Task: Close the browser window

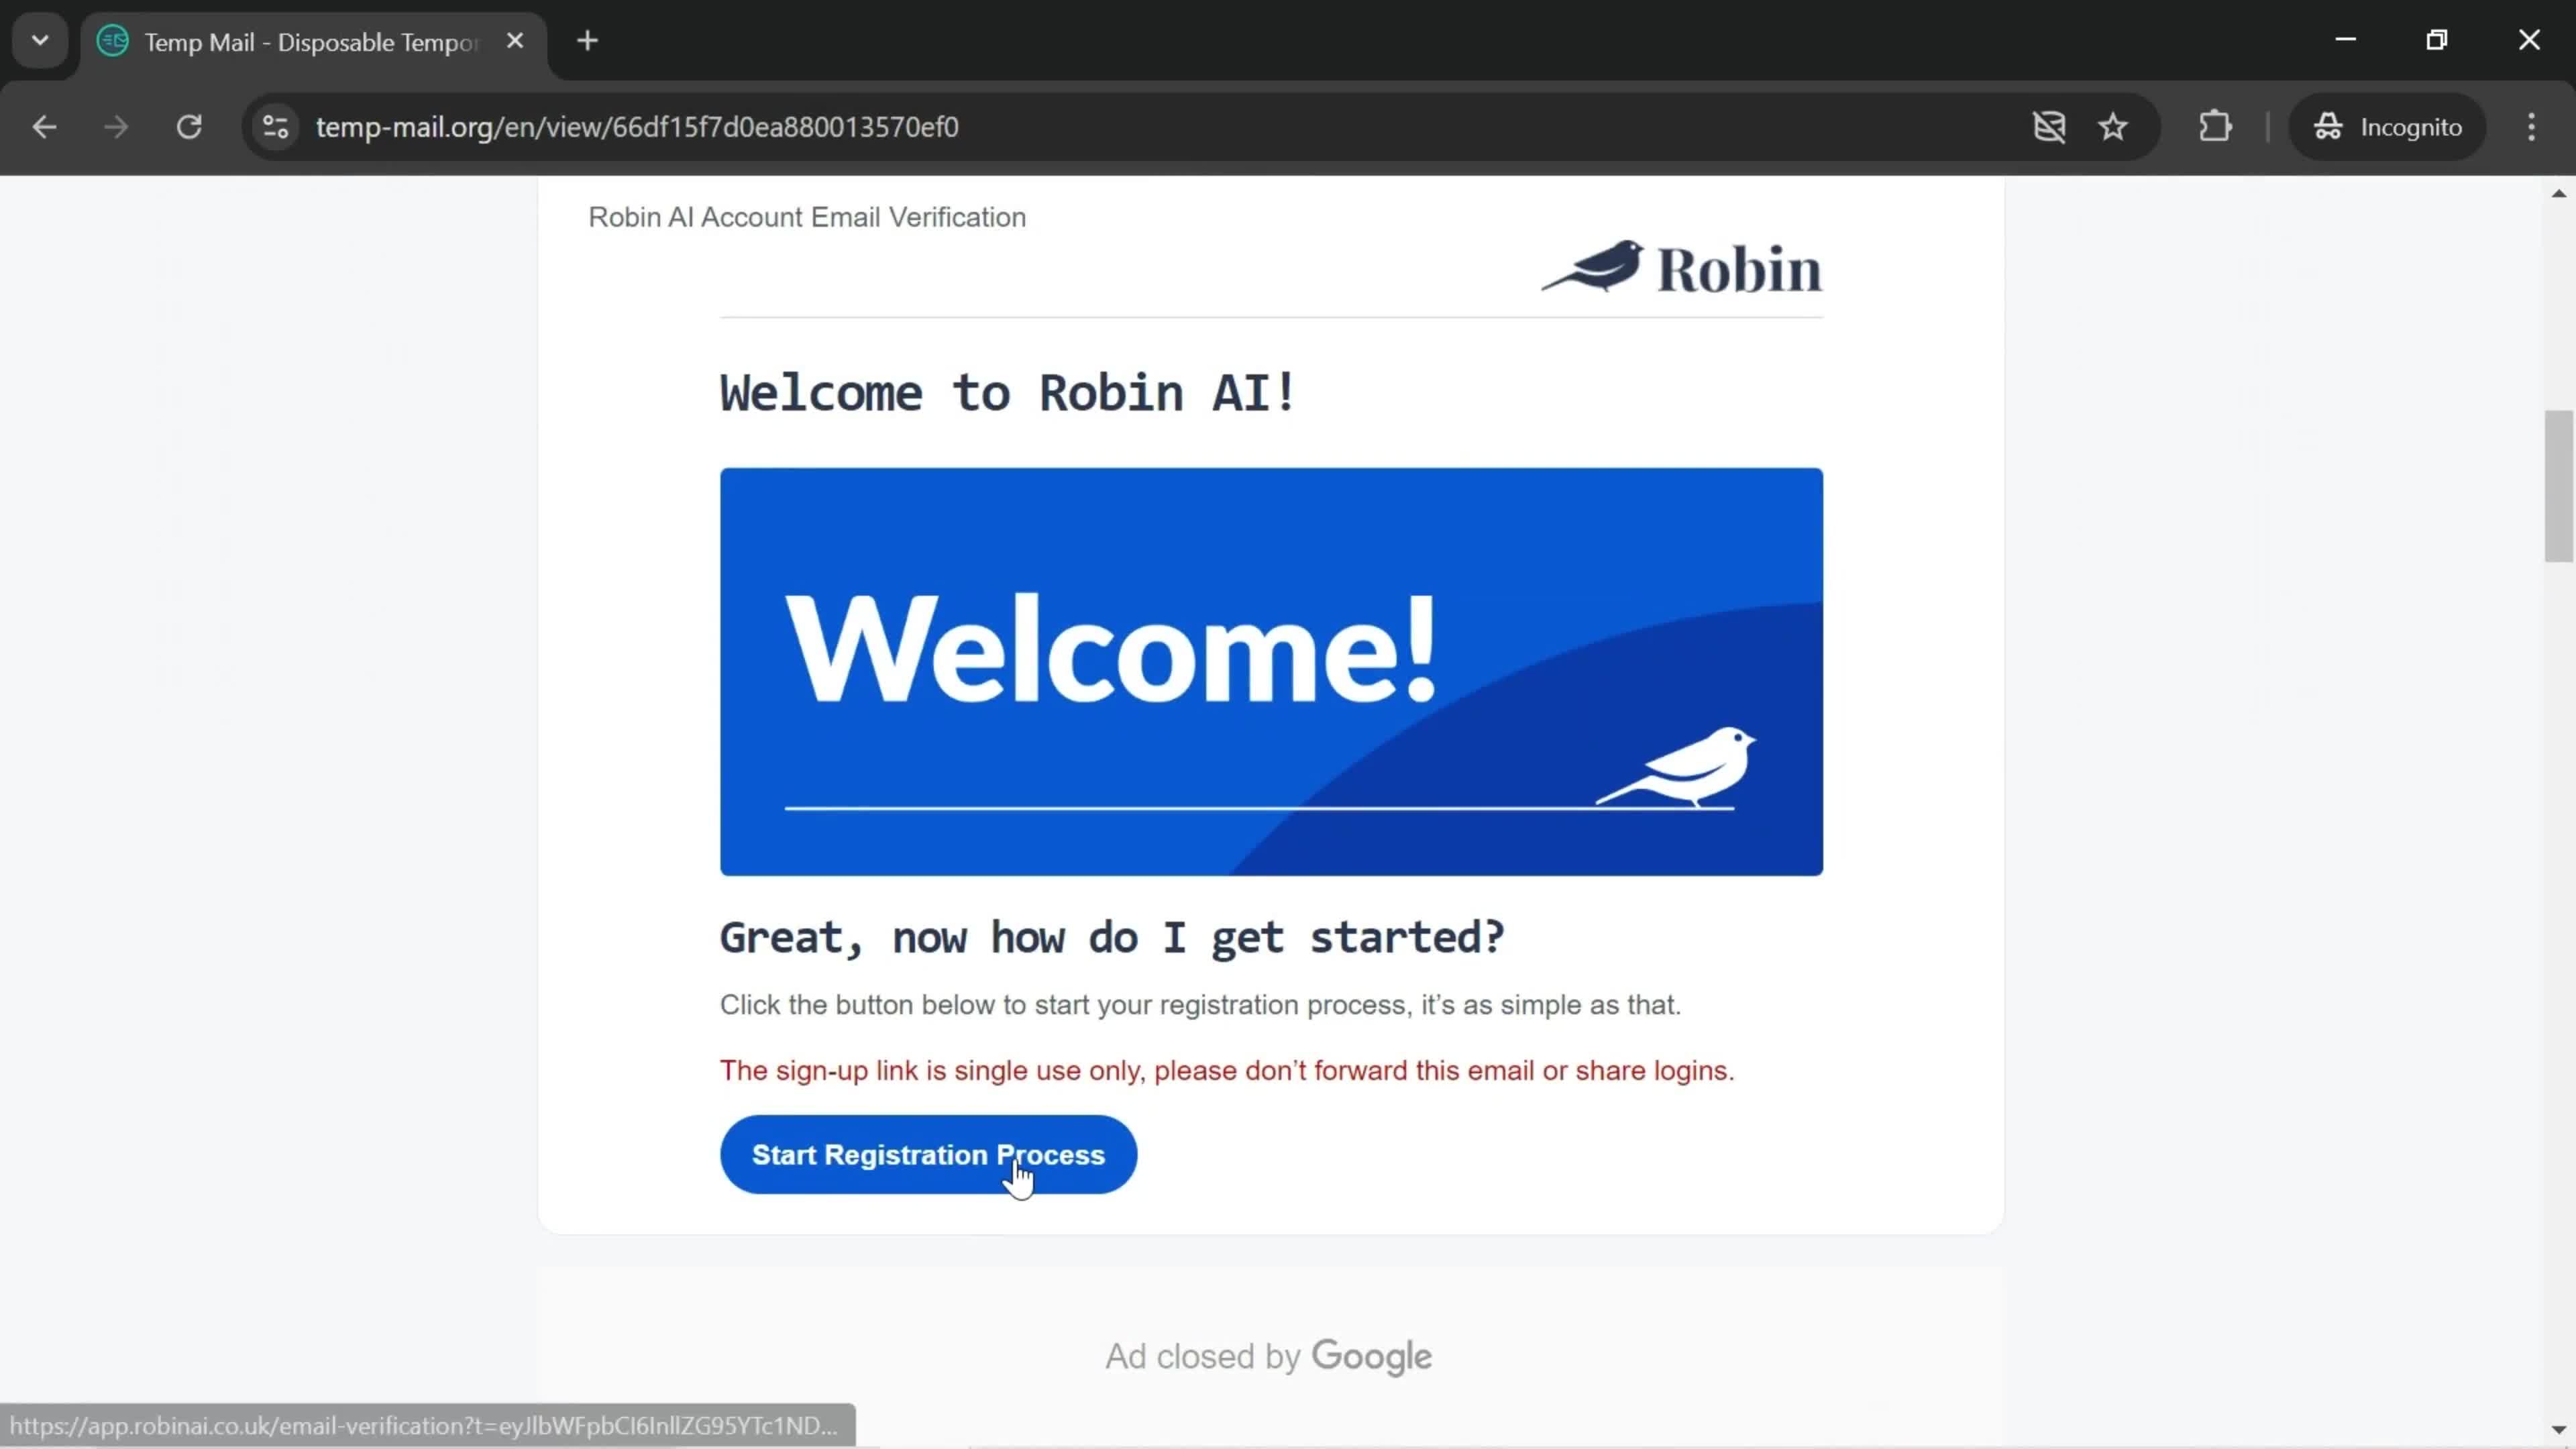Action: click(x=2529, y=40)
